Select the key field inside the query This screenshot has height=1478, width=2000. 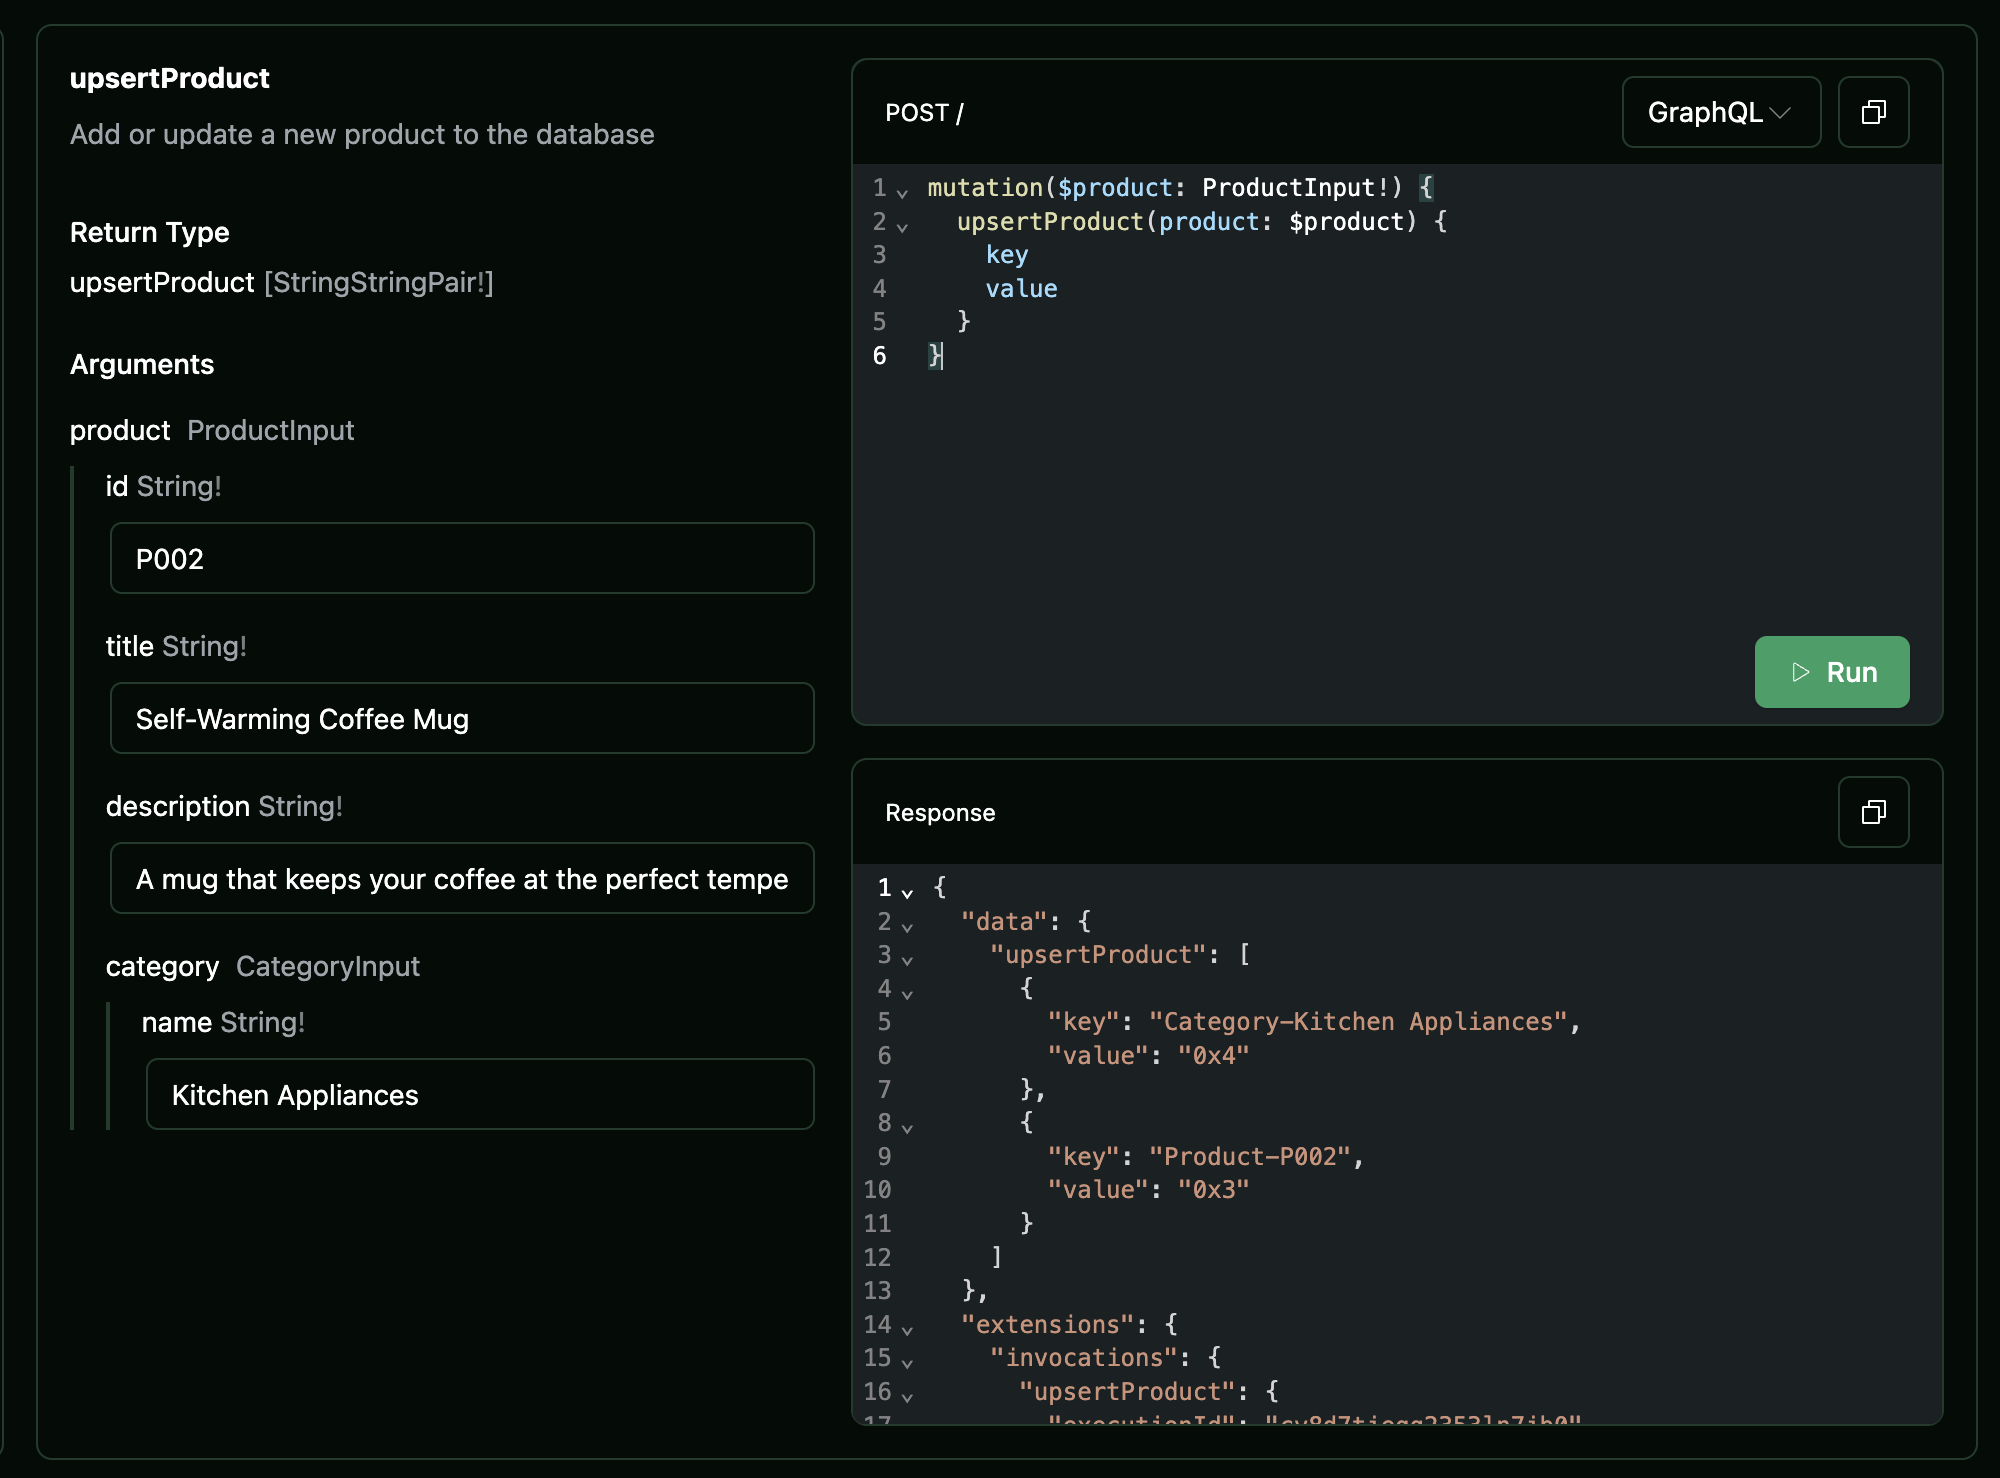point(1006,255)
